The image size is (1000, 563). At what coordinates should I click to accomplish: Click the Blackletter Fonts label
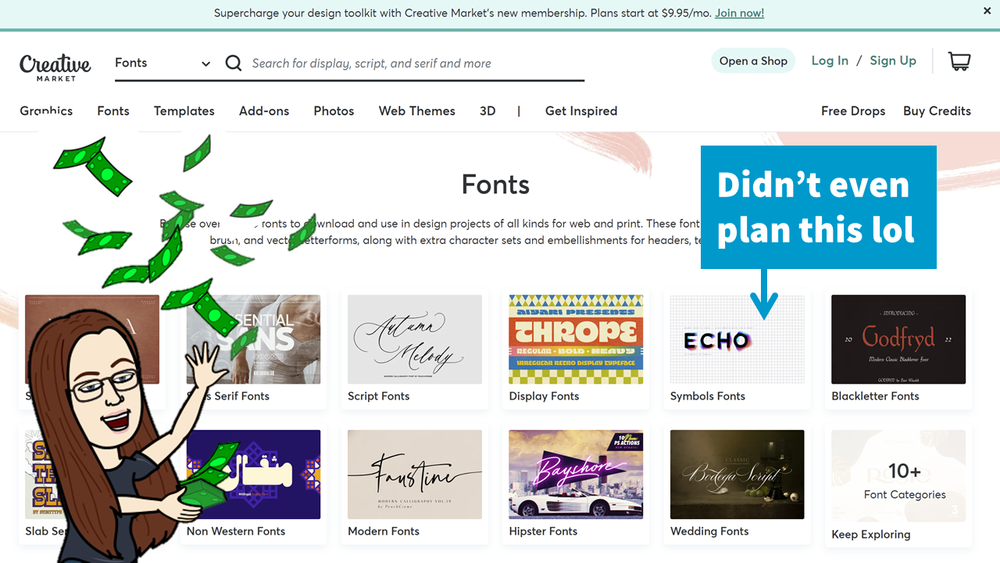coord(875,396)
